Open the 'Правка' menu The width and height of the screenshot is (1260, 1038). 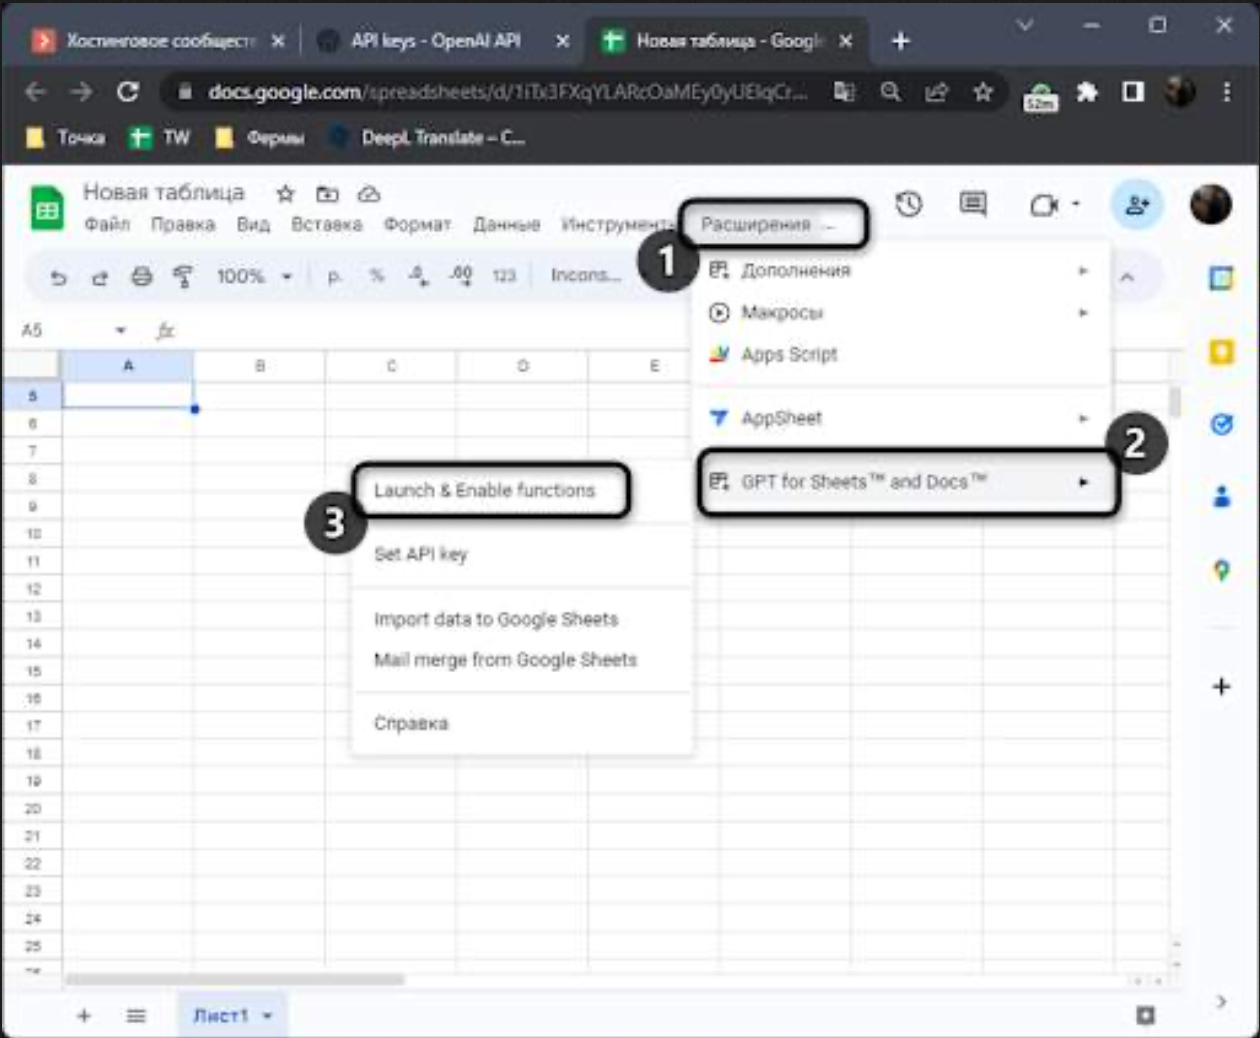tap(183, 224)
